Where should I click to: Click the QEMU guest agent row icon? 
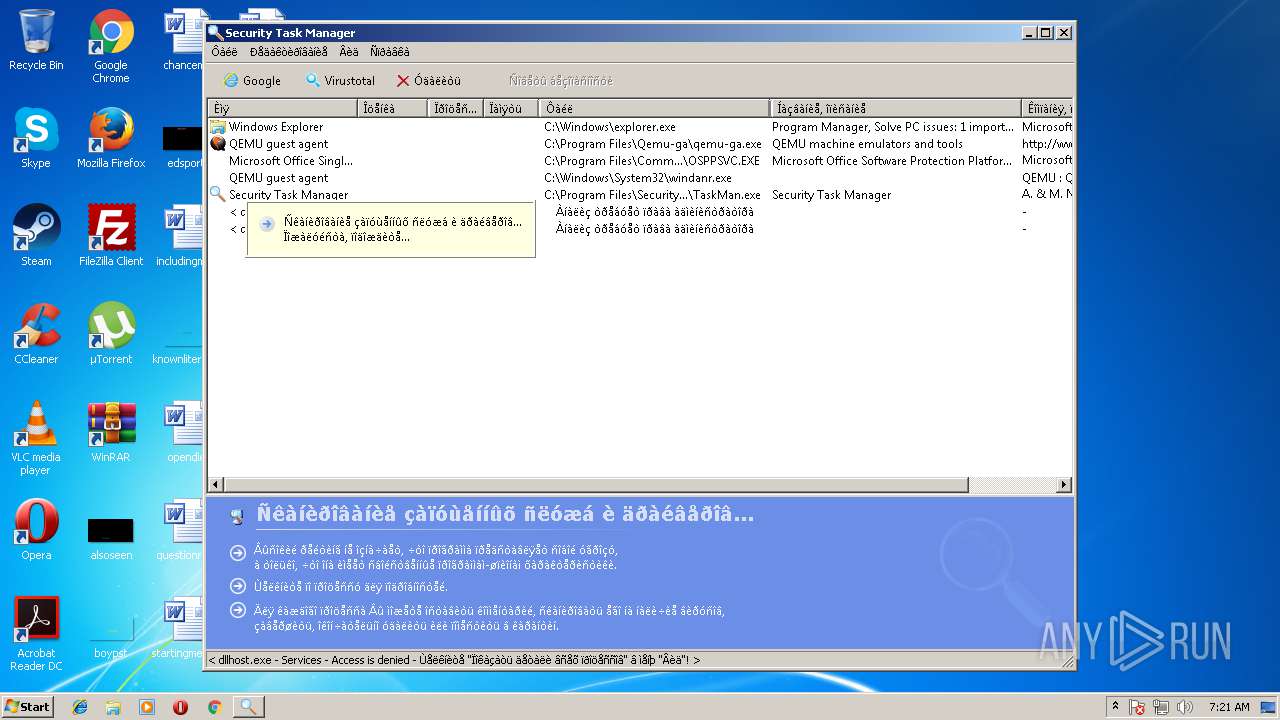pos(217,144)
